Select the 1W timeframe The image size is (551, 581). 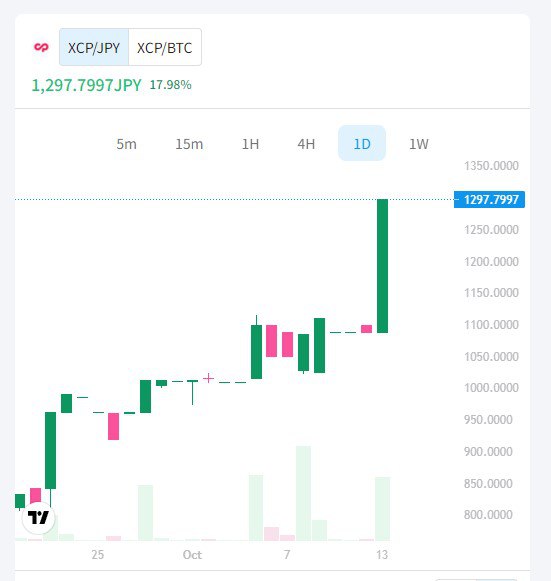coord(419,144)
